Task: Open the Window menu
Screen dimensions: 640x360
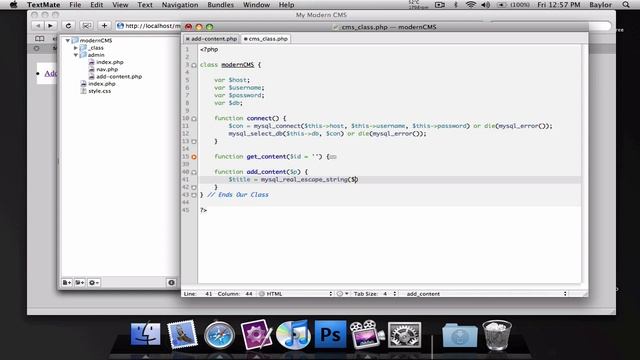Action: [x=256, y=5]
